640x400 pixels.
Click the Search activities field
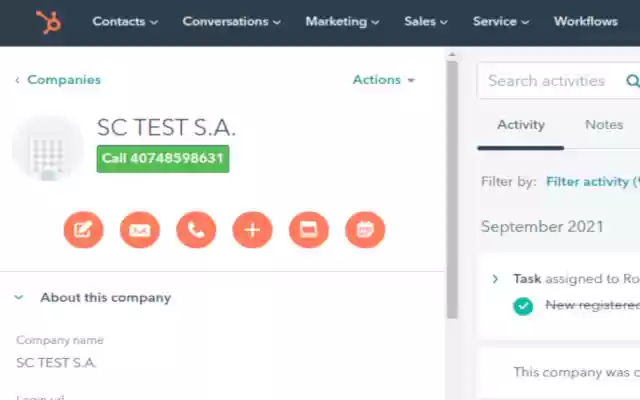(x=546, y=81)
